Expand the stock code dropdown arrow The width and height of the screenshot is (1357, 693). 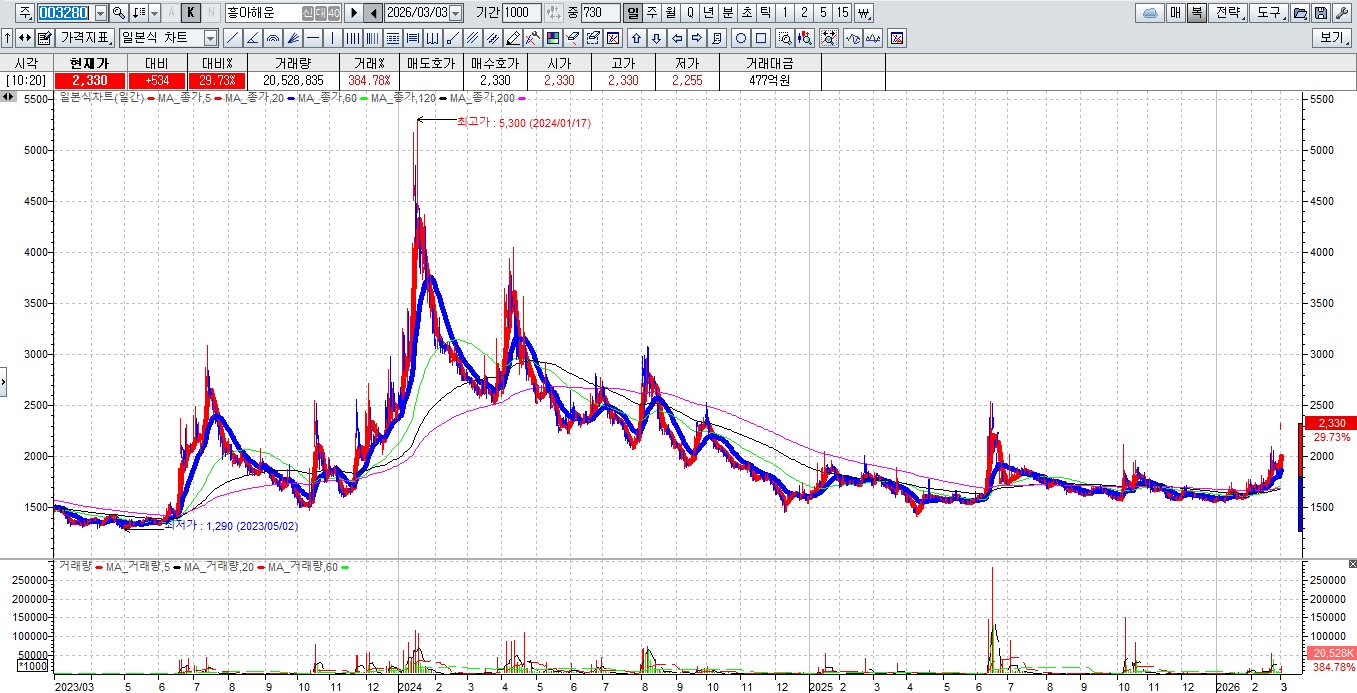pos(100,13)
